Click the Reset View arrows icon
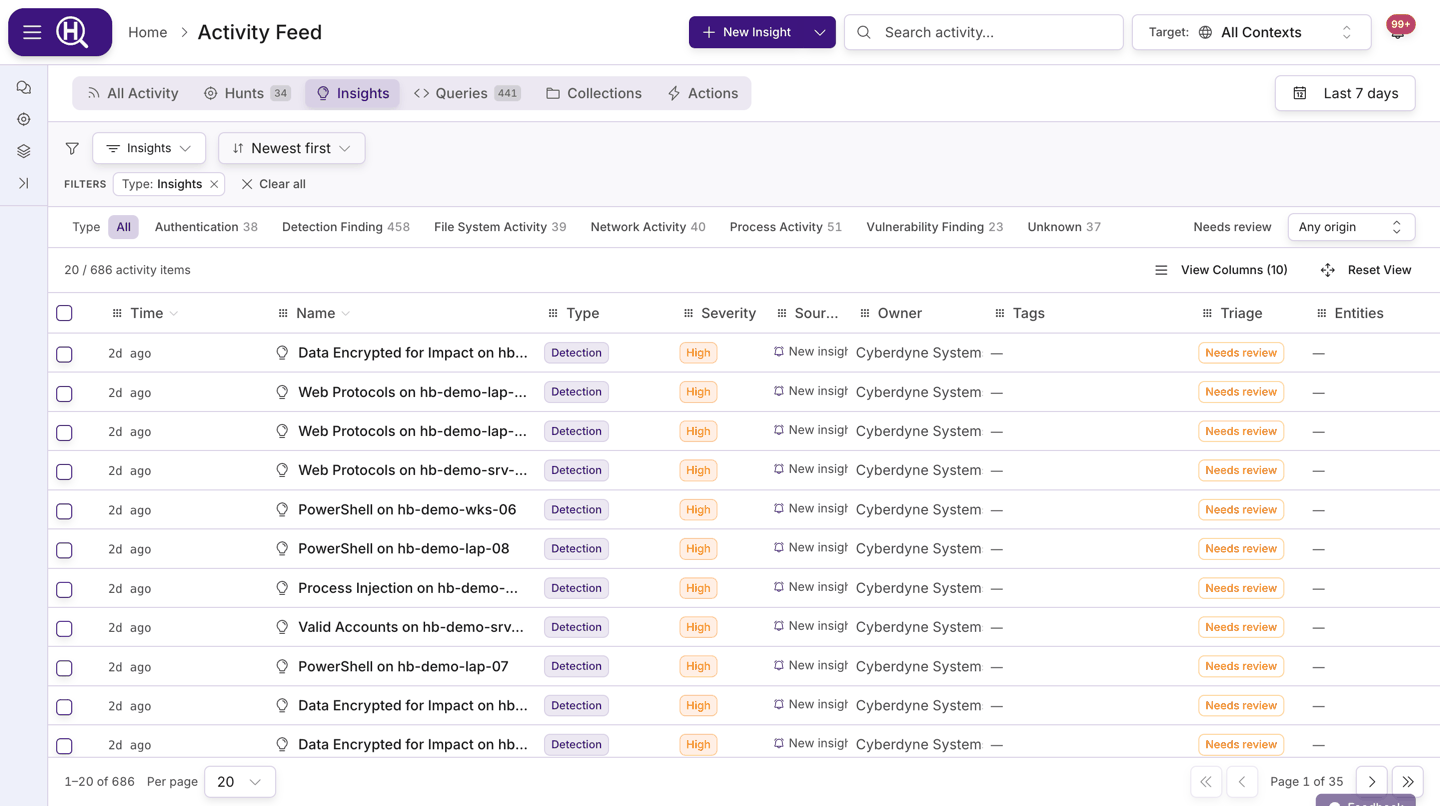 (1328, 270)
